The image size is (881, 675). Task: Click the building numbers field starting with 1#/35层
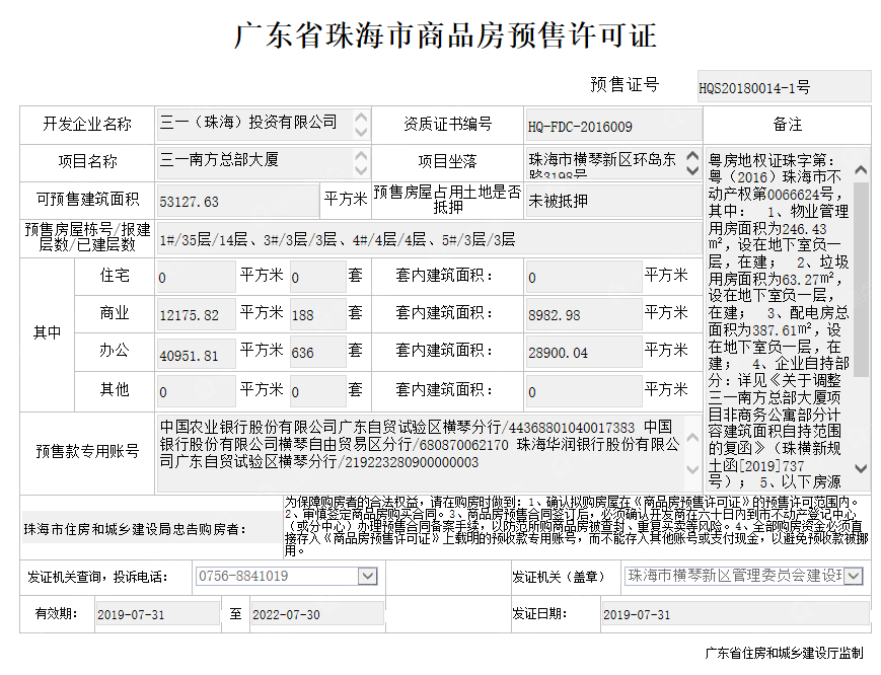pyautogui.click(x=429, y=239)
